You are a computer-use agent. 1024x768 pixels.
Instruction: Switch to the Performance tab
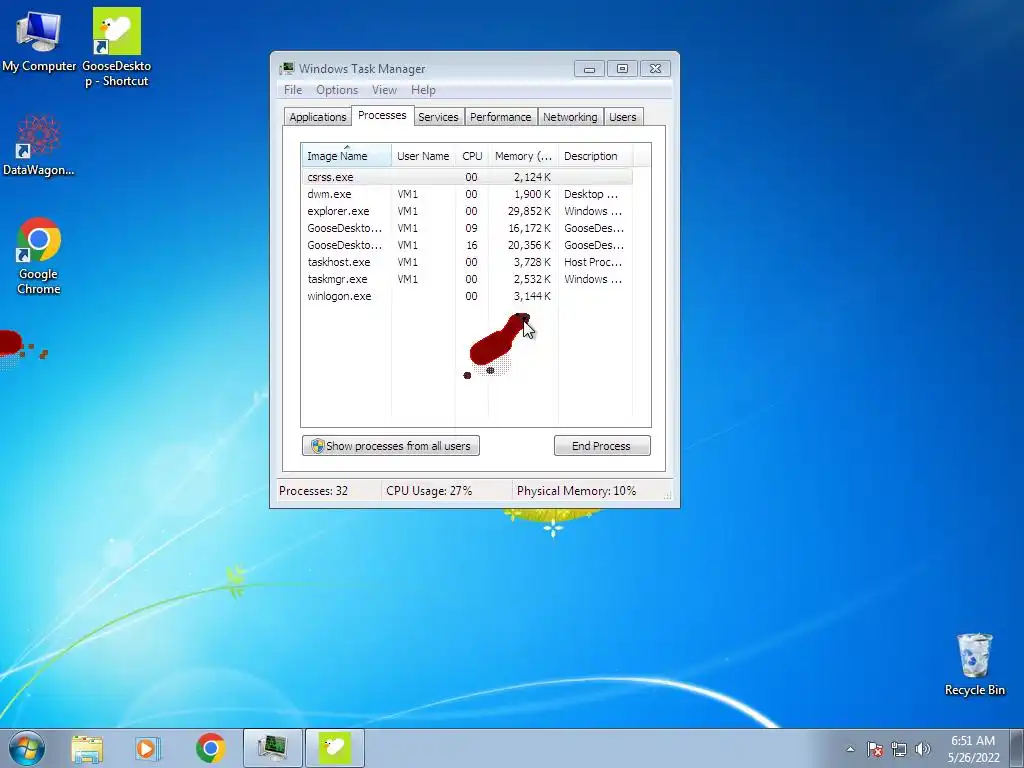[500, 117]
